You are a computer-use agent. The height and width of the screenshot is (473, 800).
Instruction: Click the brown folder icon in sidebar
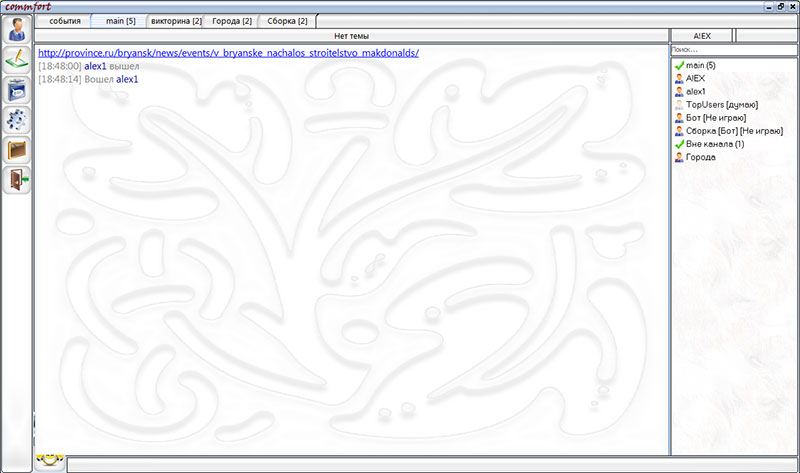click(x=17, y=149)
